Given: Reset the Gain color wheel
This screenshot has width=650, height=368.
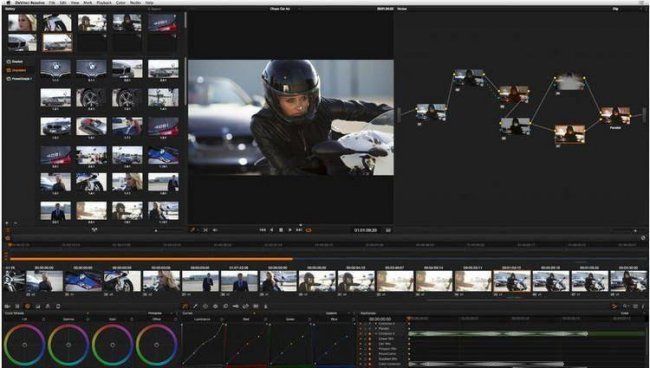Looking at the screenshot, I should pyautogui.click(x=131, y=320).
